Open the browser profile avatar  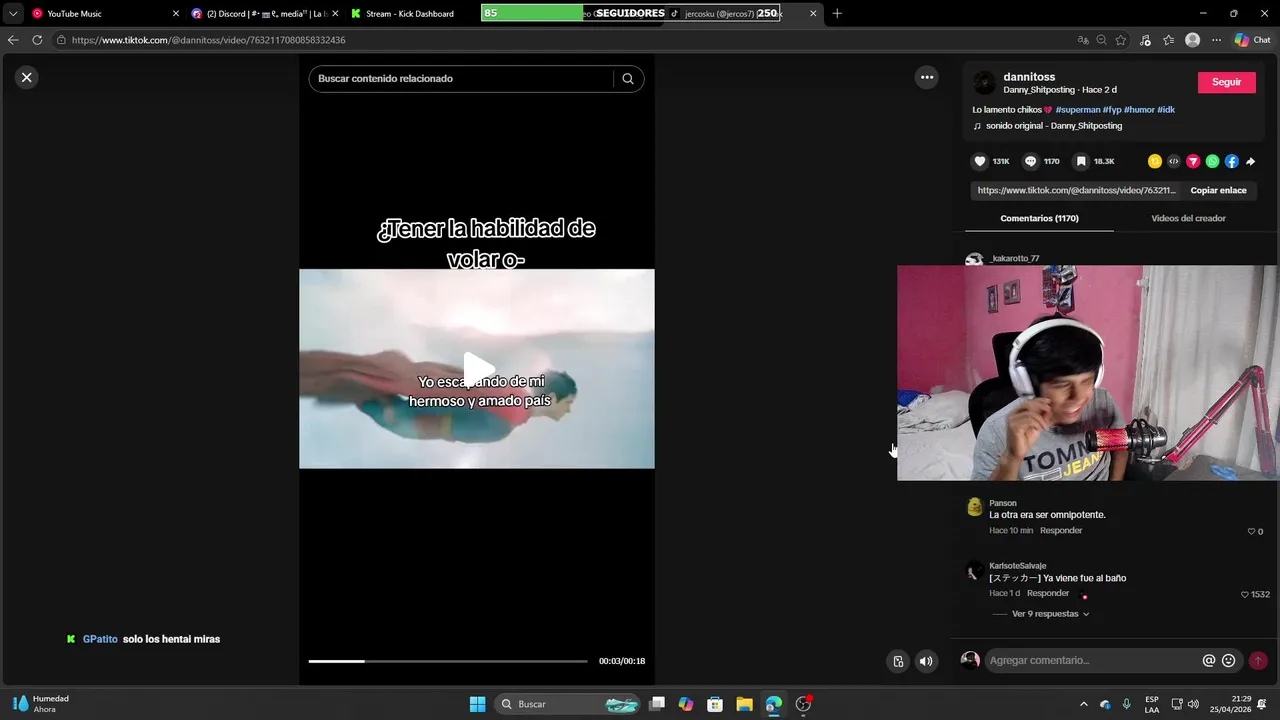pos(1192,40)
